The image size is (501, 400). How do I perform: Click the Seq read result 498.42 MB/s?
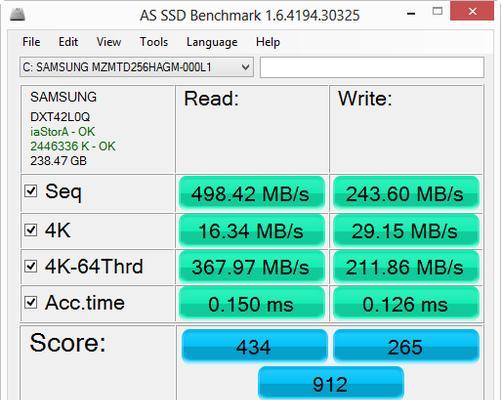(x=252, y=193)
